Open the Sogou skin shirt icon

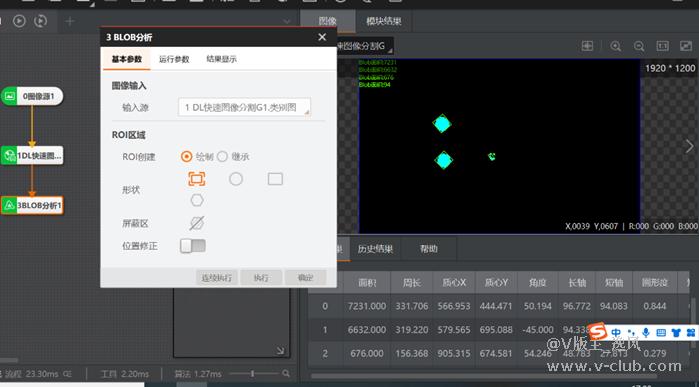676,333
